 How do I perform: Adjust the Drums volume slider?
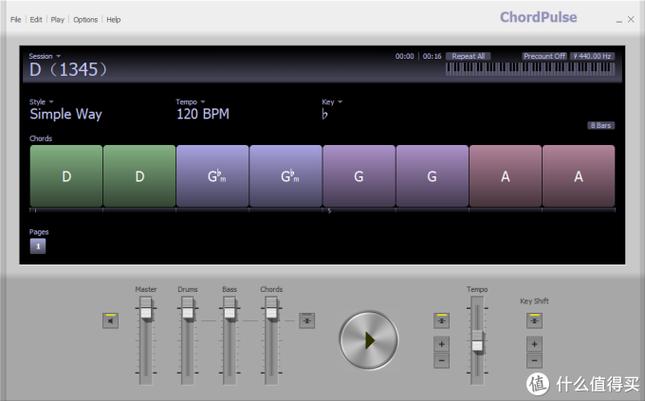click(x=188, y=312)
